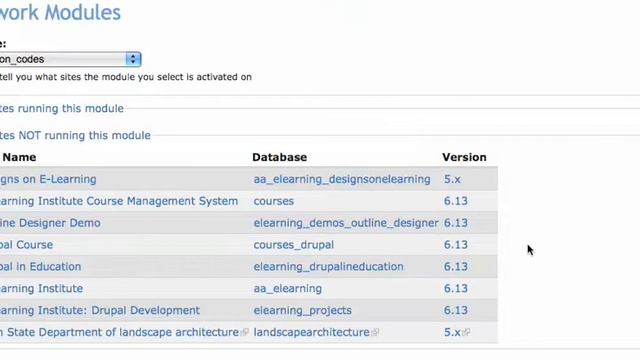Click the module activation description text
This screenshot has width=640, height=360.
[x=126, y=77]
